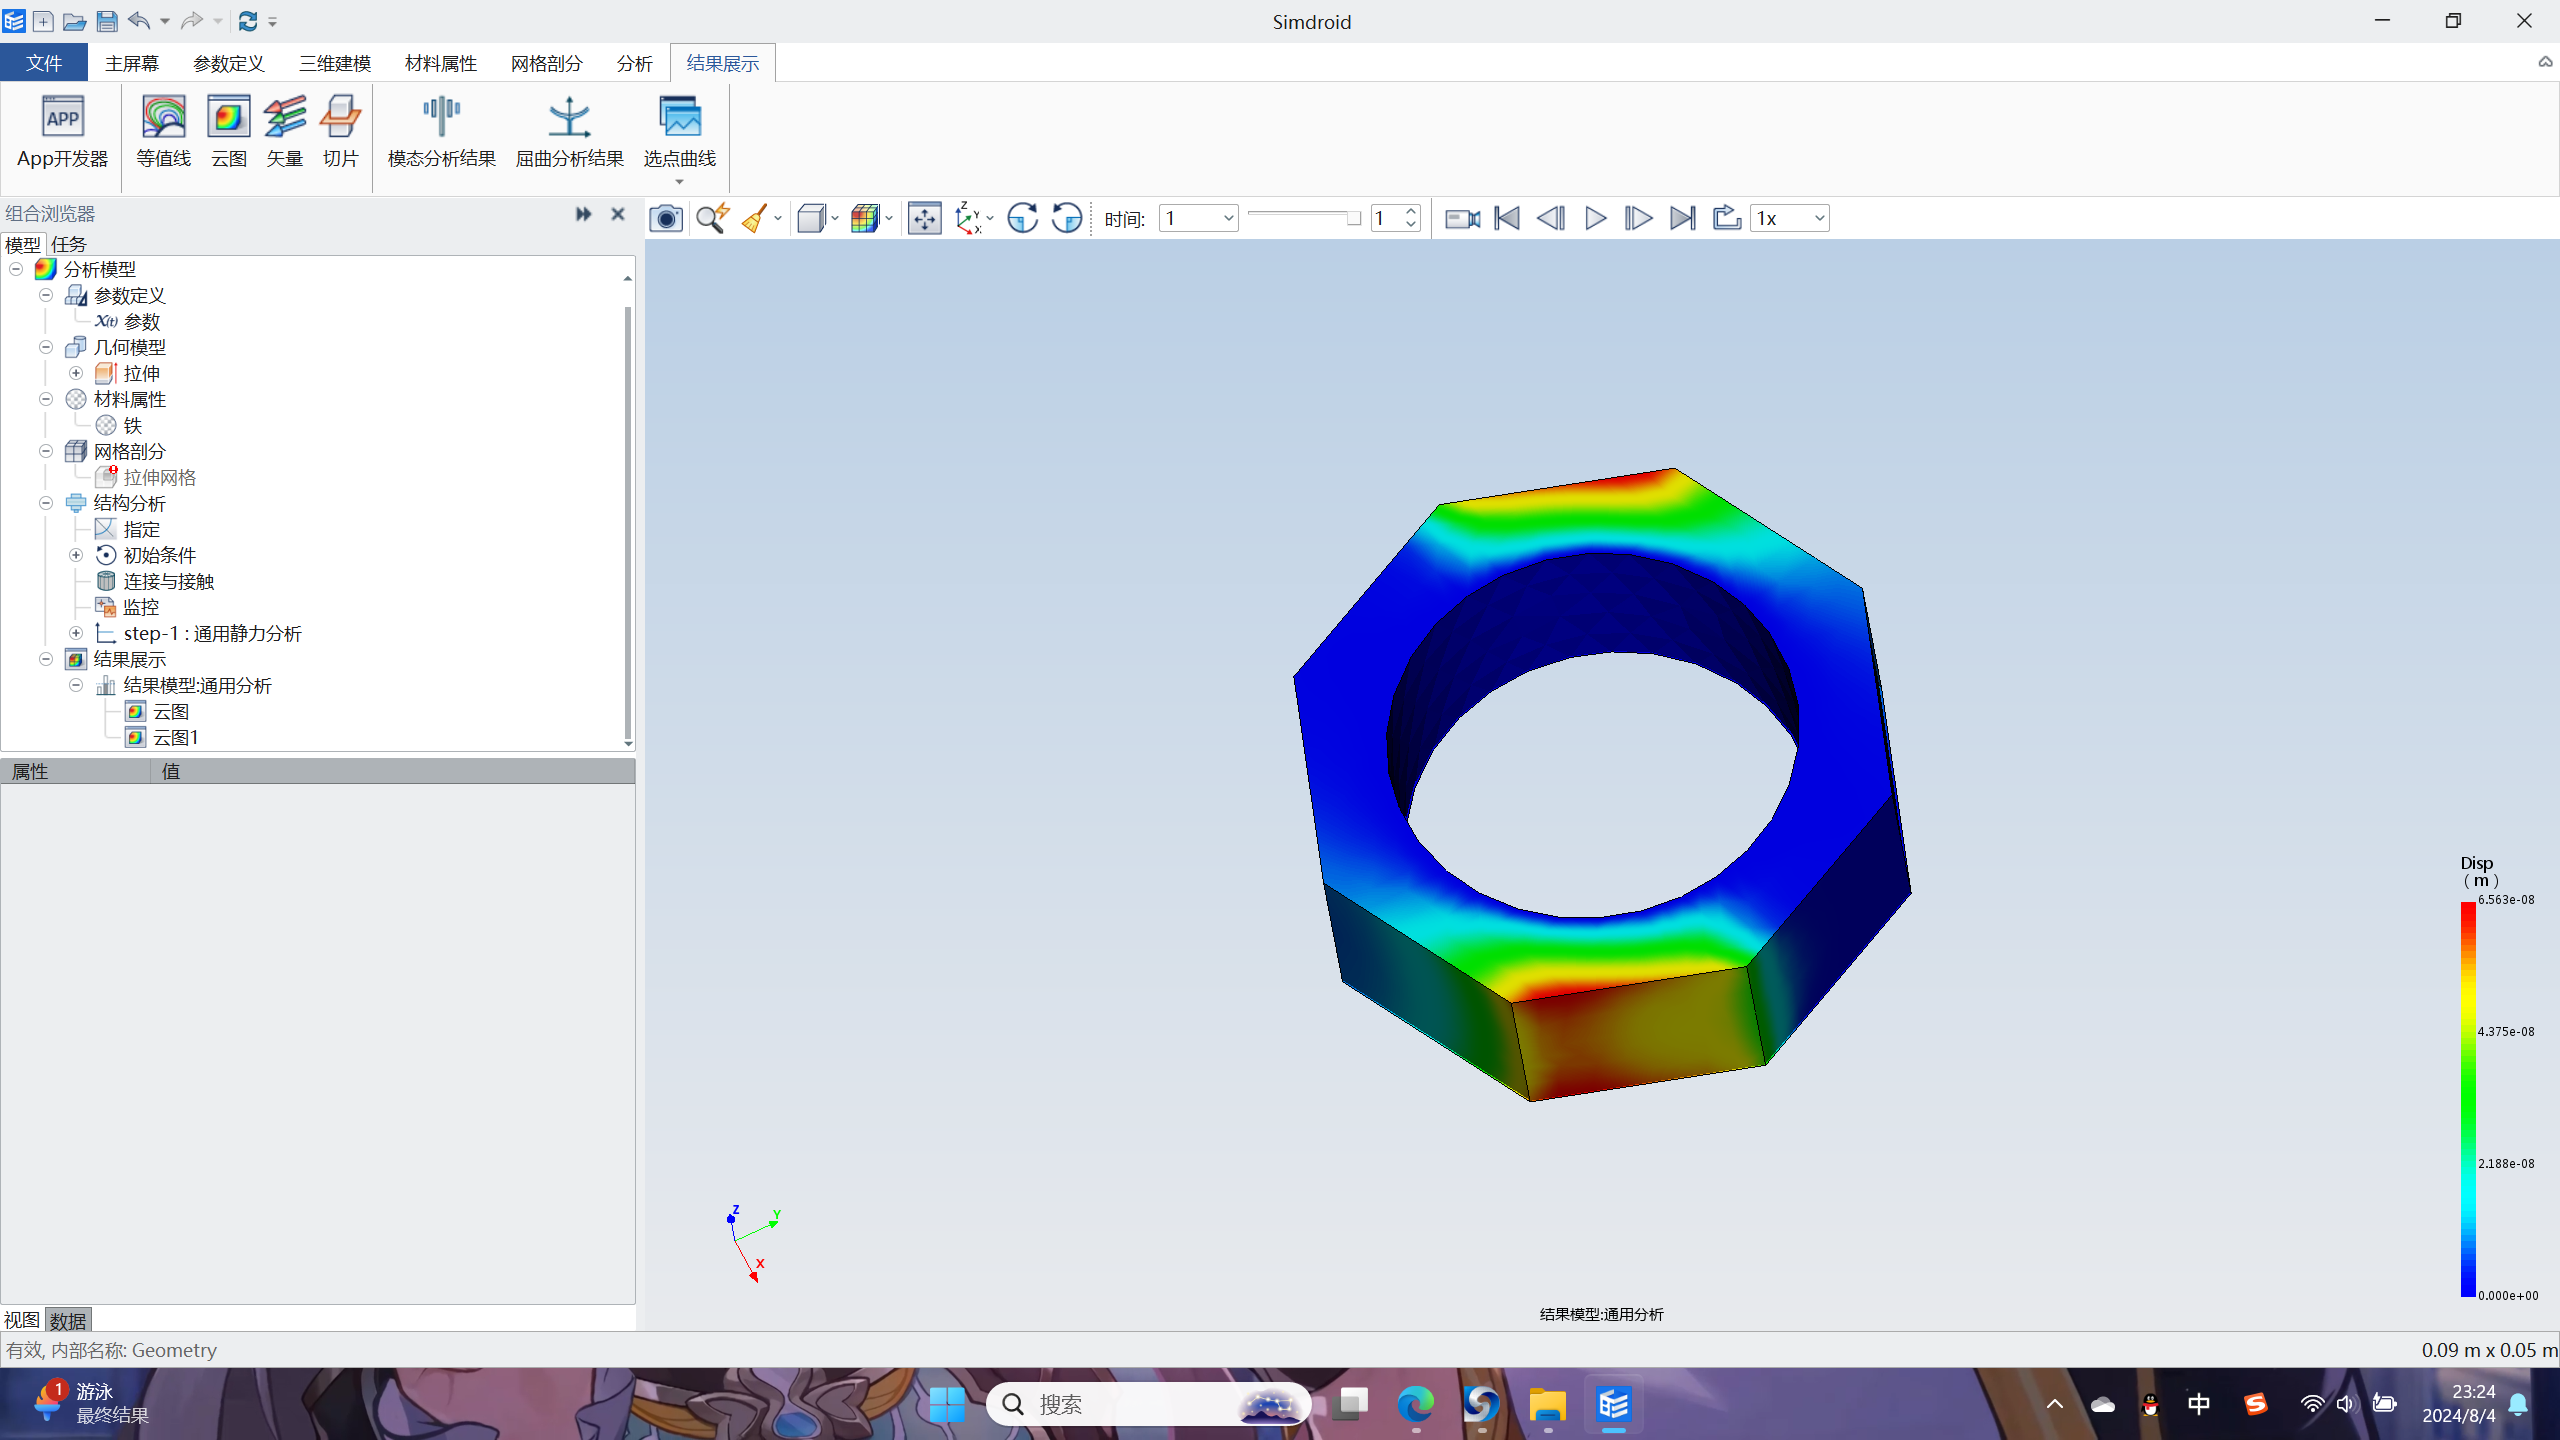Click the new file icon in title bar
Viewport: 2560px width, 1440px height.
(43, 21)
